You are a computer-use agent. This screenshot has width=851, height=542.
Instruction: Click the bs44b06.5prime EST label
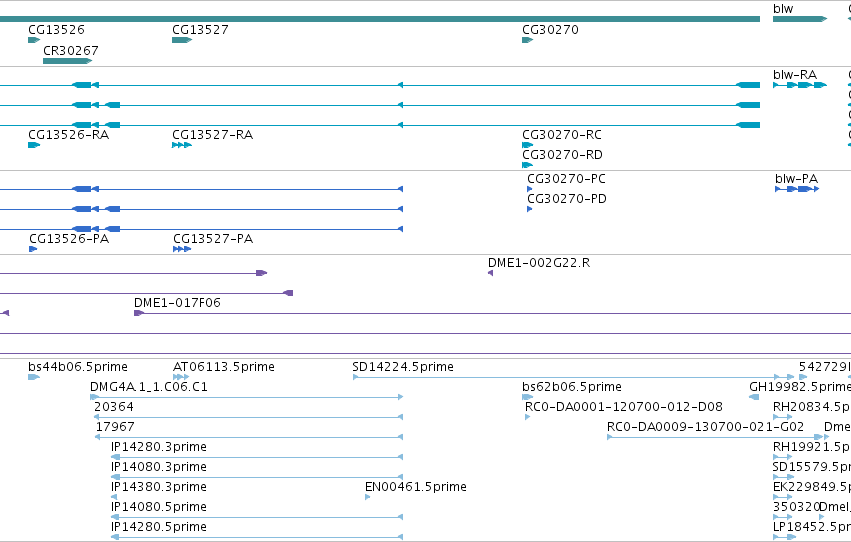point(78,367)
